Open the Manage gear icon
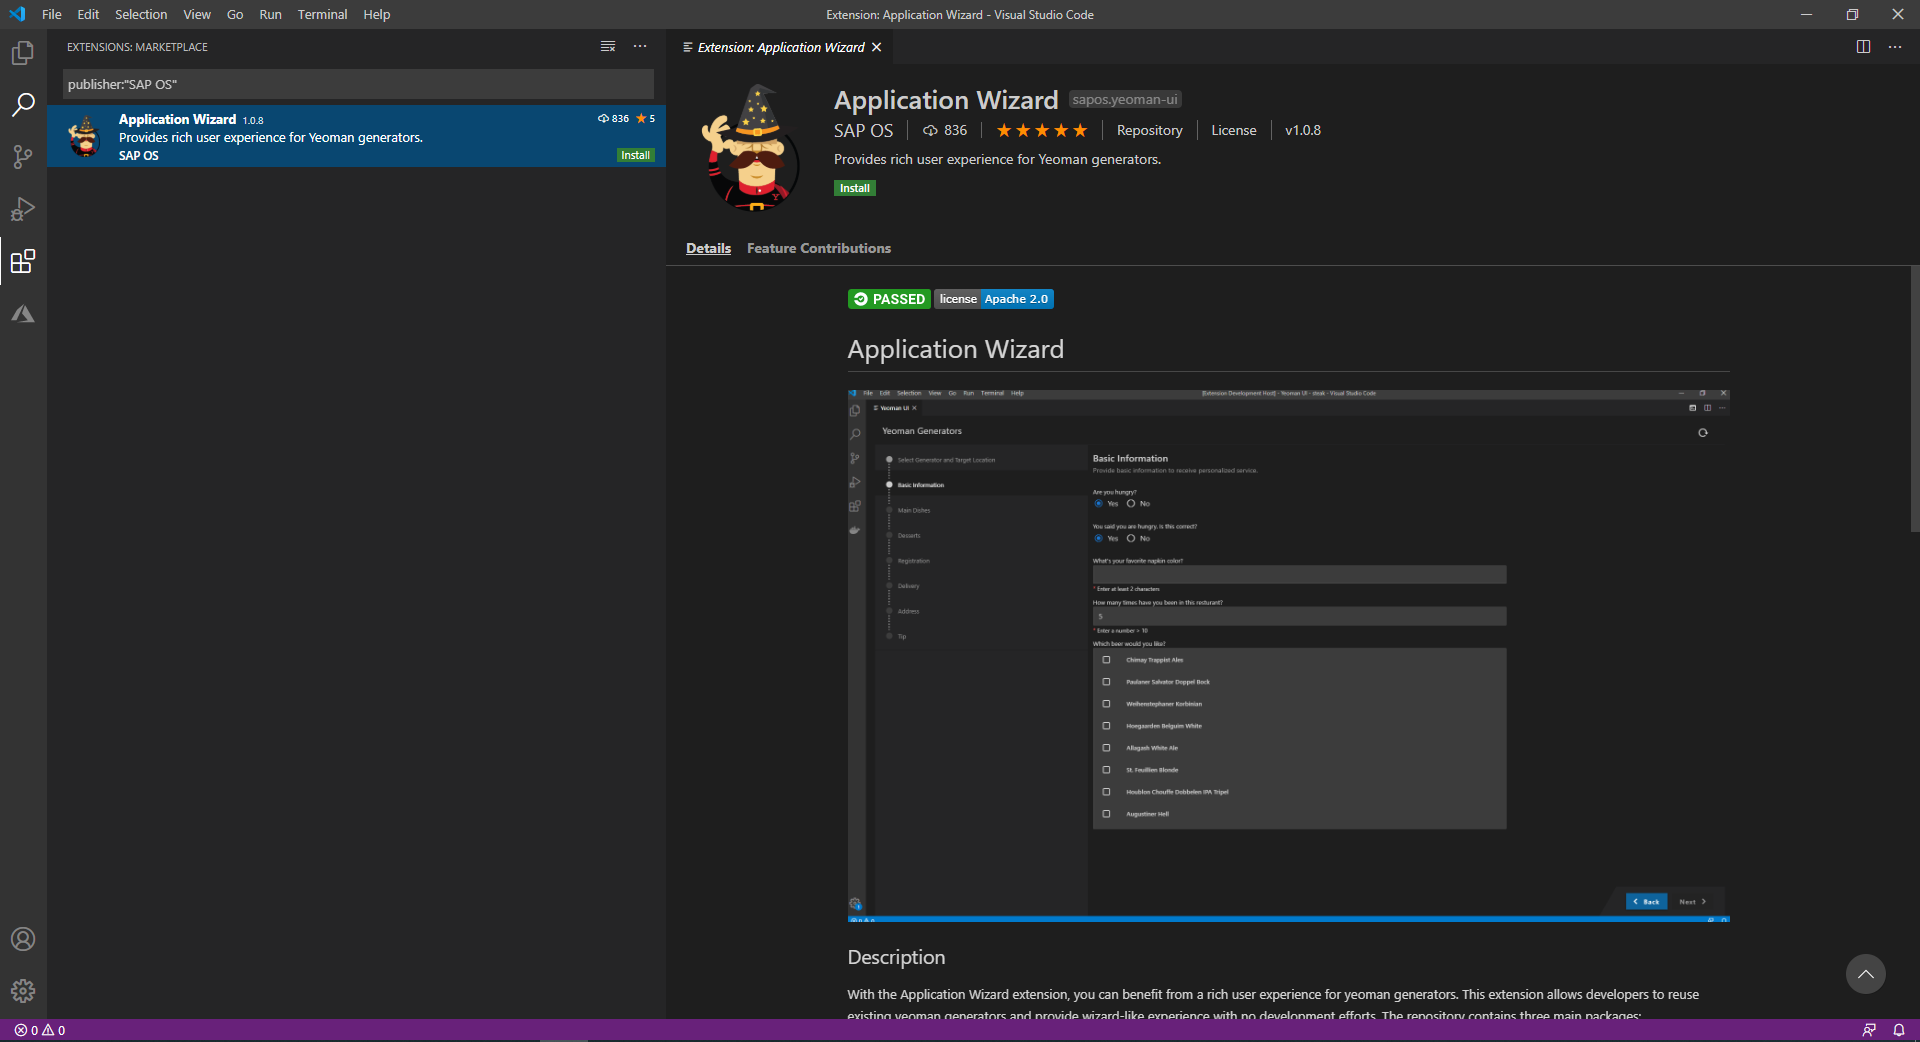This screenshot has height=1042, width=1920. [x=22, y=991]
